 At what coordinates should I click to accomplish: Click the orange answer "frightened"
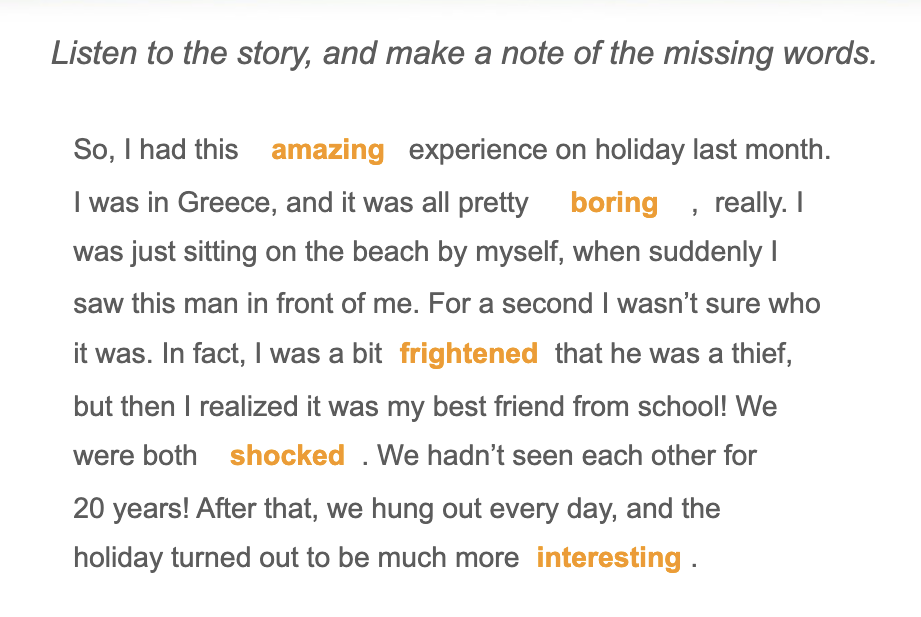point(468,353)
